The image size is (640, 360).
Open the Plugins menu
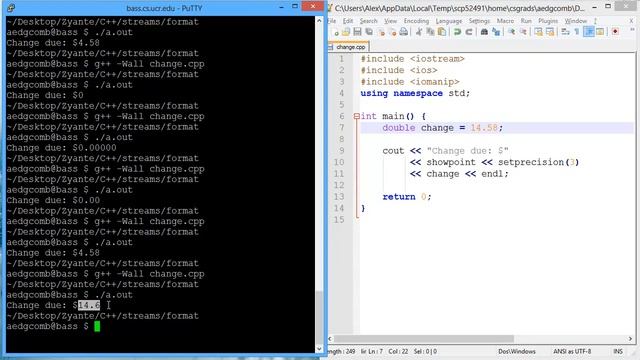(548, 21)
